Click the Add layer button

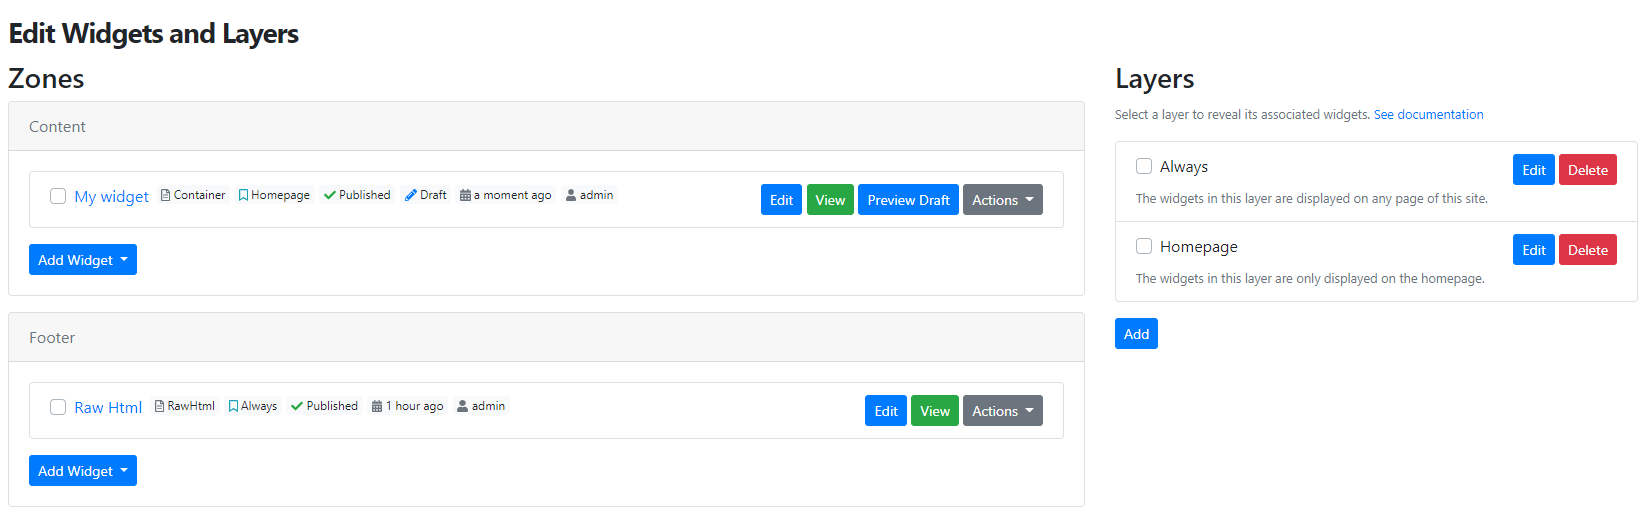(1136, 334)
